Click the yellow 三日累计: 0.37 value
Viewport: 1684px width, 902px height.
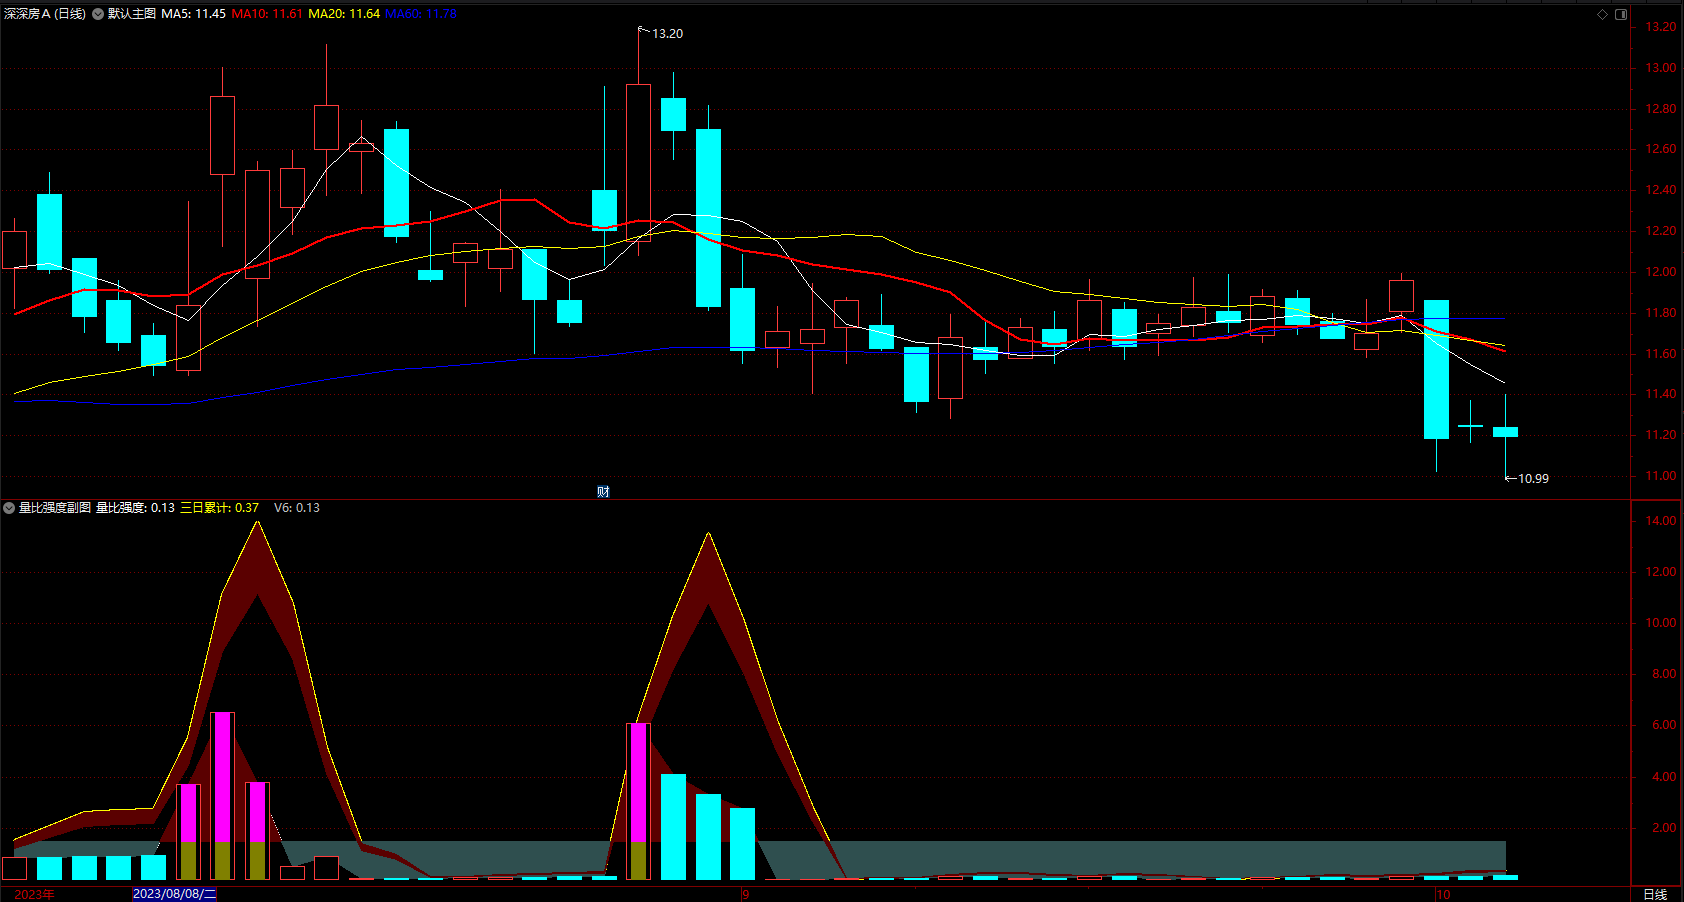click(219, 508)
